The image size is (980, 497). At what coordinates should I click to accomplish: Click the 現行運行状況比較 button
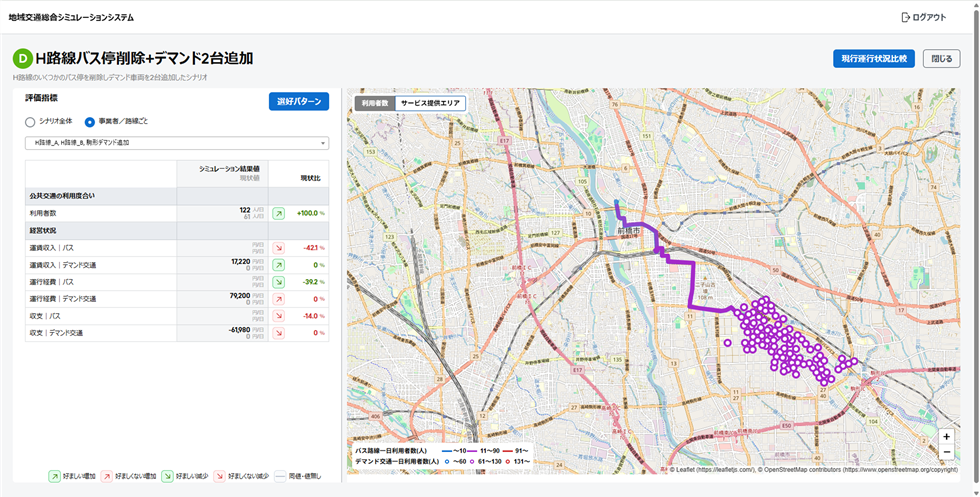pyautogui.click(x=874, y=59)
